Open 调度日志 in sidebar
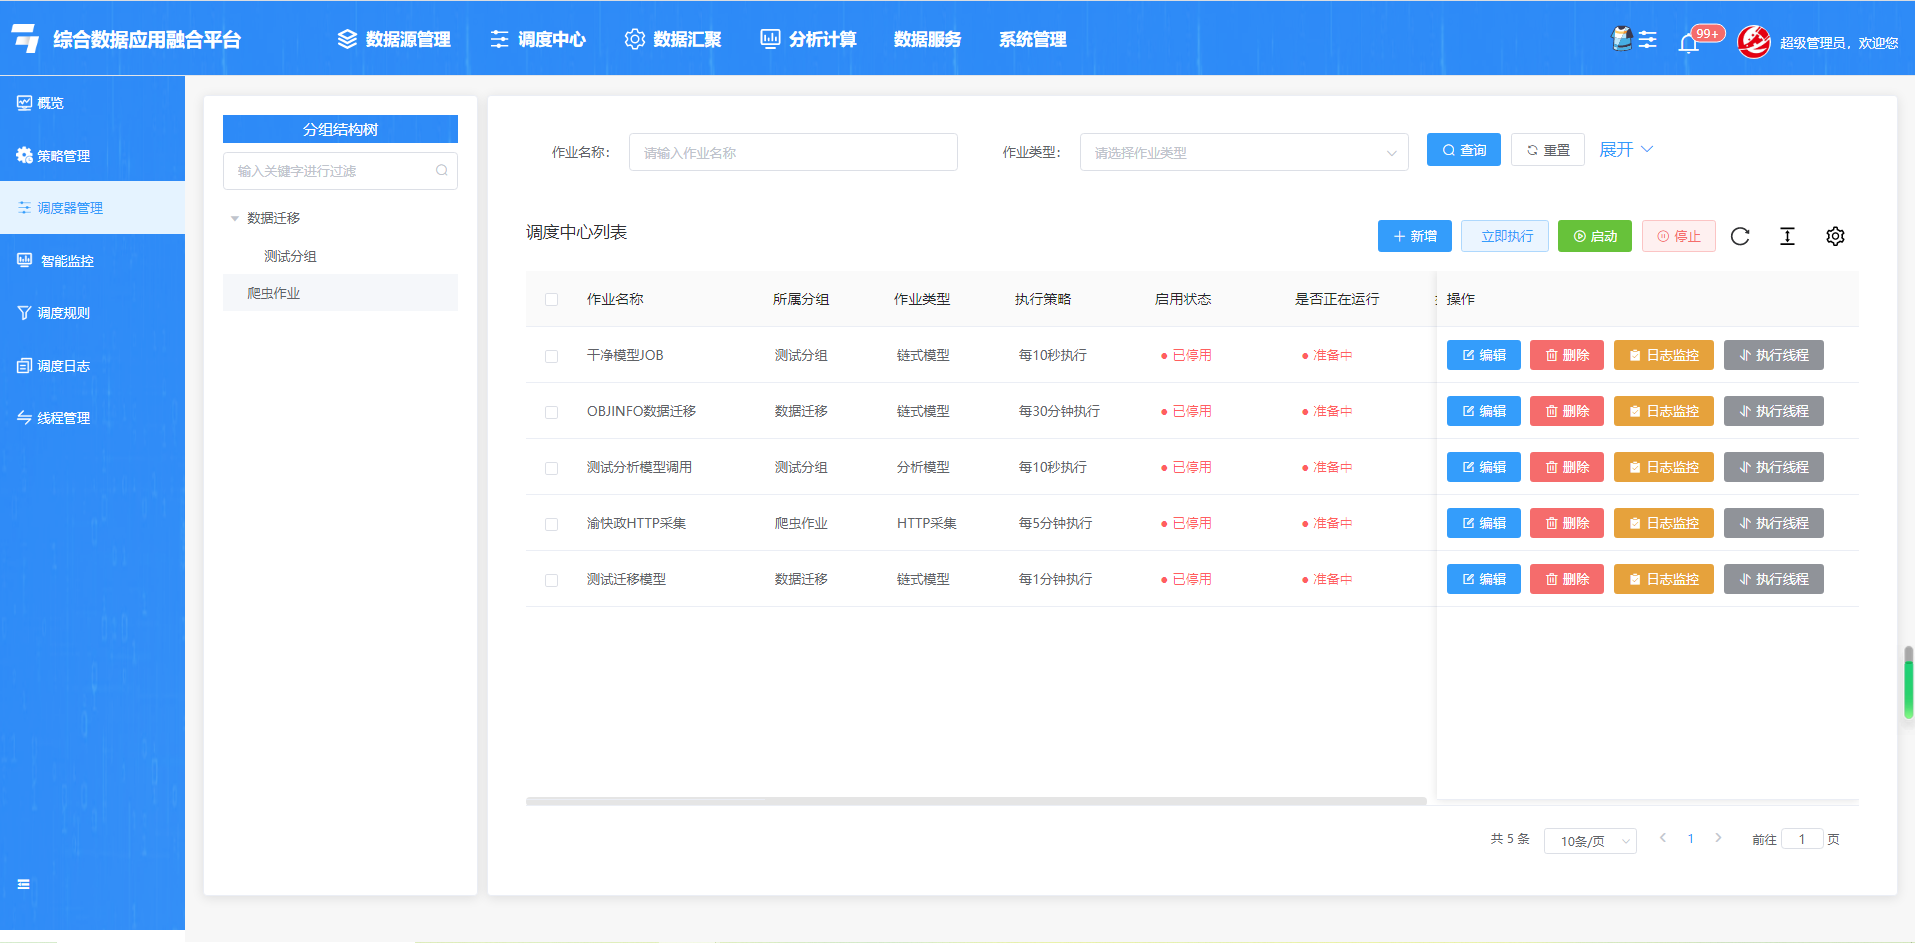The image size is (1915, 943). pos(92,366)
